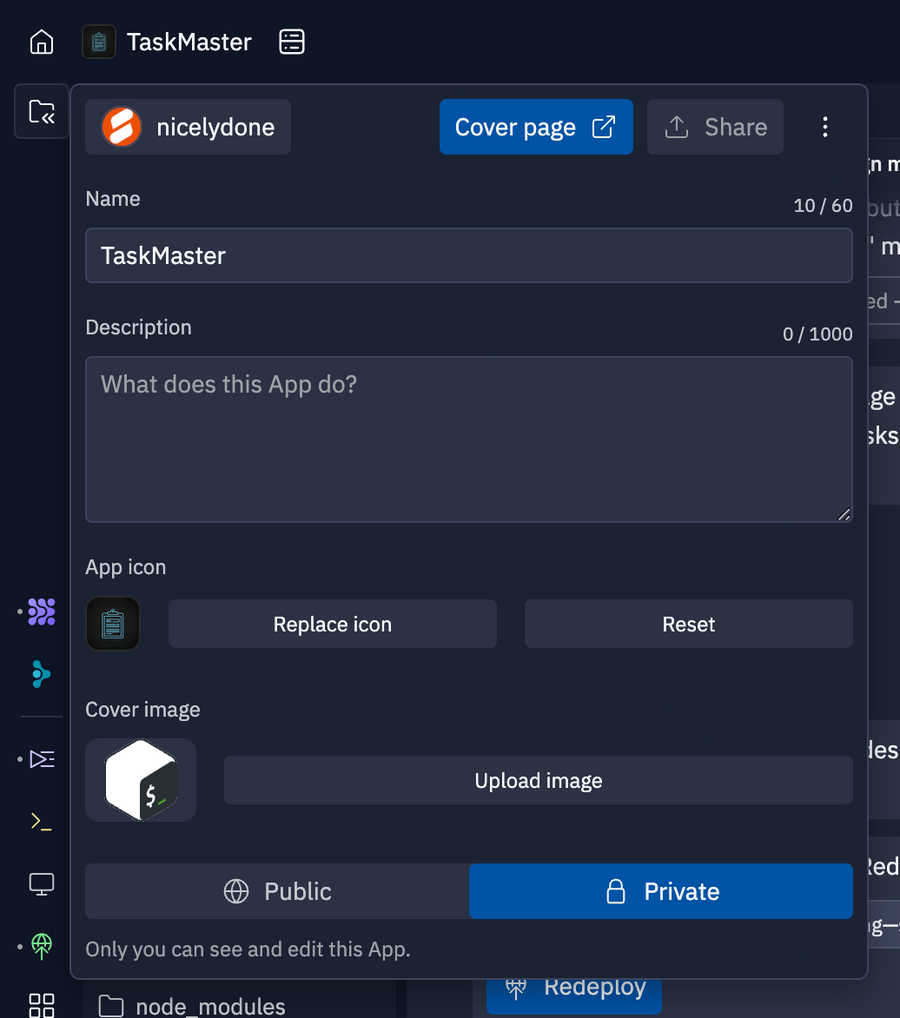Set app visibility to Public
Image resolution: width=900 pixels, height=1018 pixels.
(277, 891)
